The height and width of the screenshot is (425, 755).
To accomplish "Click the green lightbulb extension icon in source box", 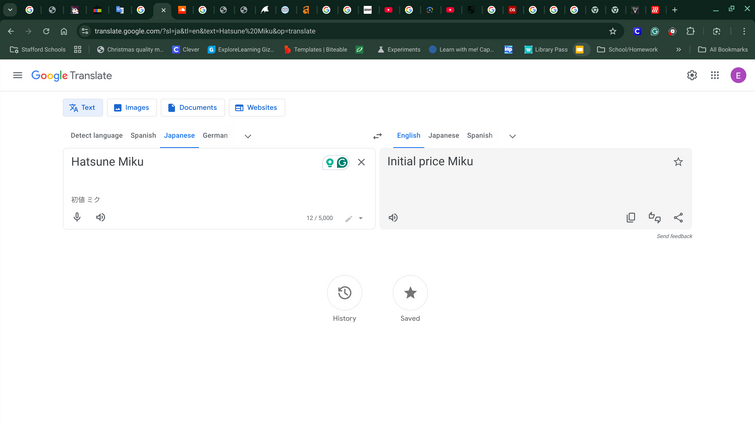I will pos(330,163).
